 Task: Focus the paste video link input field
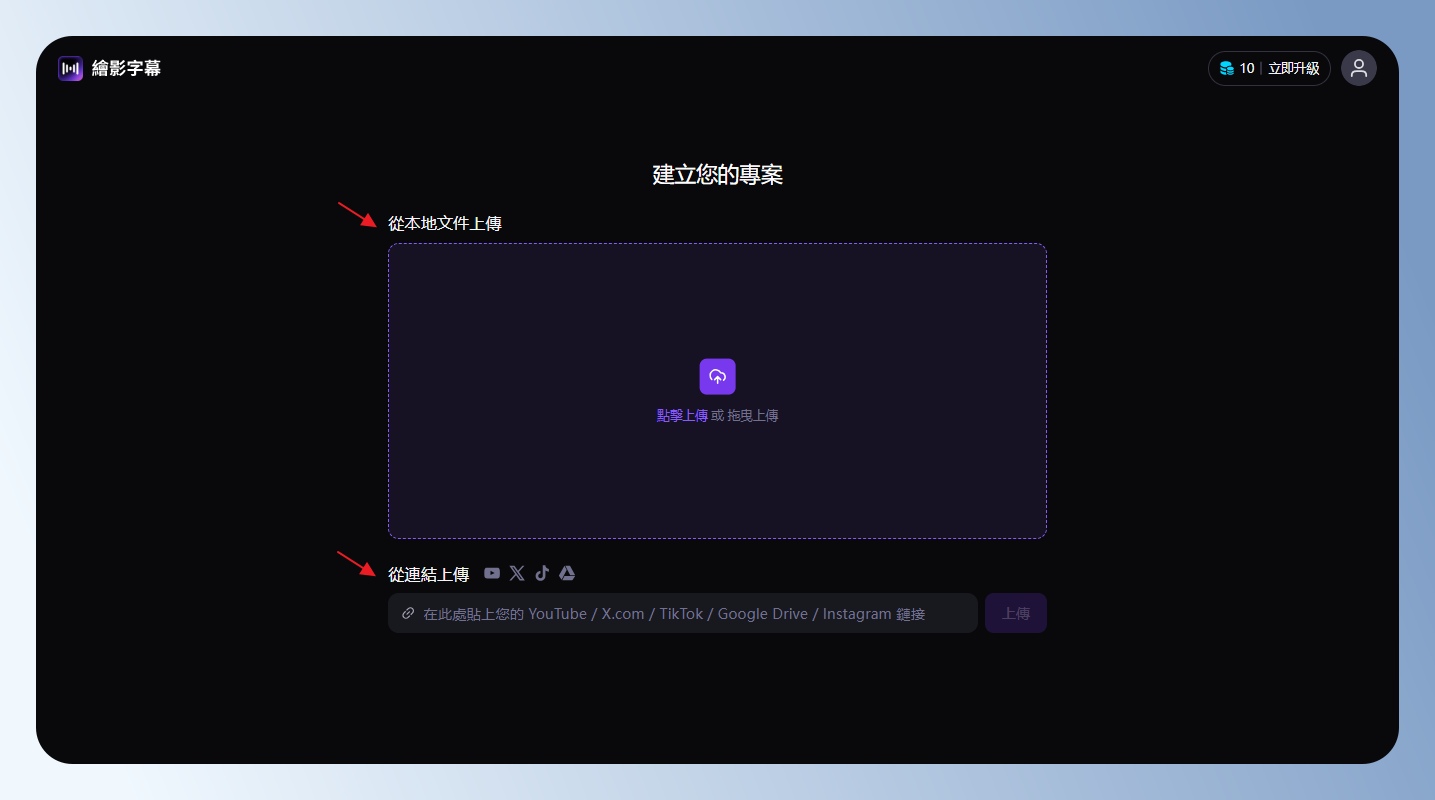690,613
